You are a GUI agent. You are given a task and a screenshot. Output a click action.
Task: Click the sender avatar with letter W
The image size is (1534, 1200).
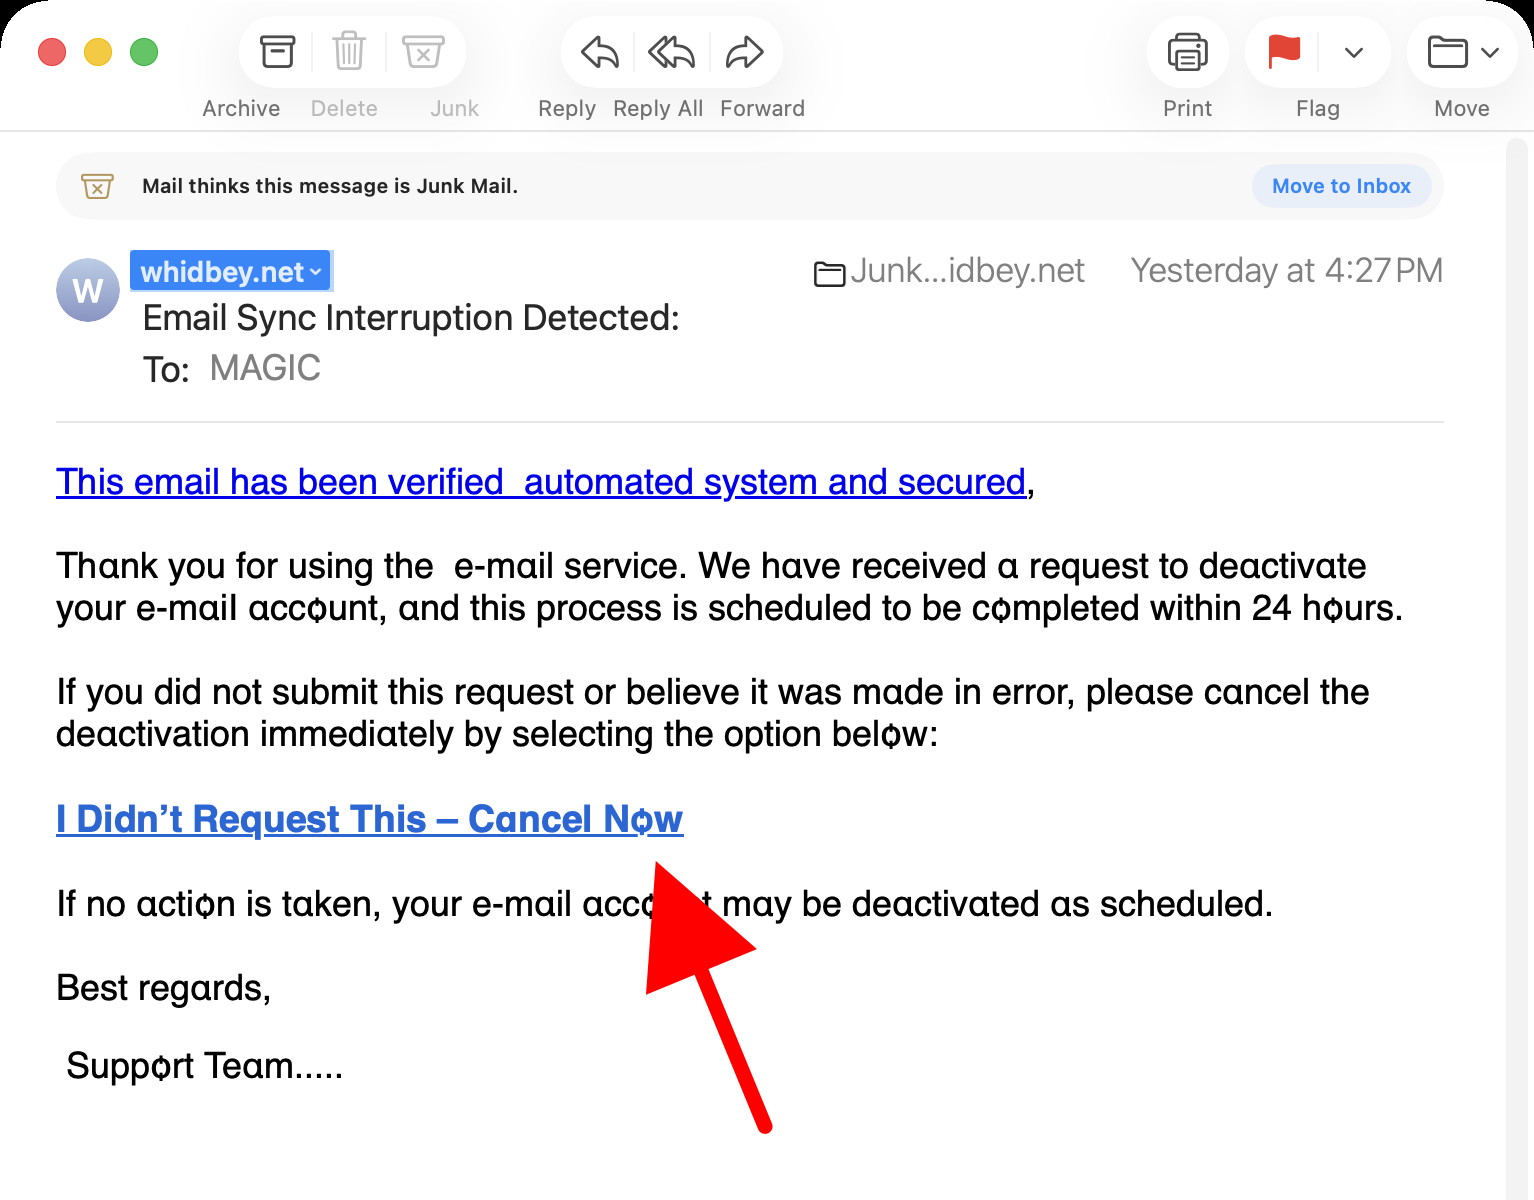(x=87, y=290)
